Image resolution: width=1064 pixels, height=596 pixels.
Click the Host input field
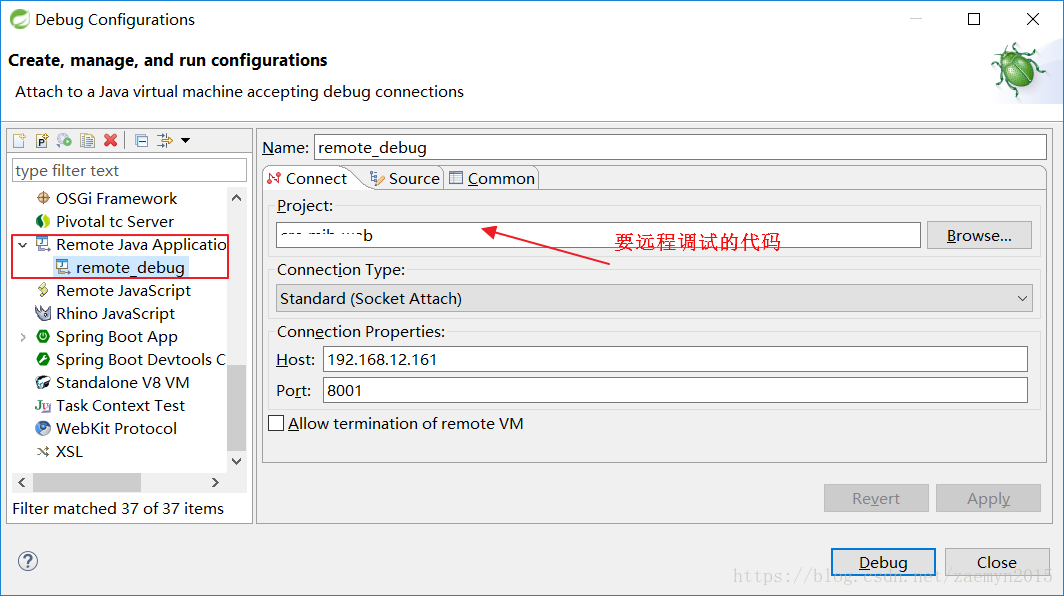coord(675,359)
